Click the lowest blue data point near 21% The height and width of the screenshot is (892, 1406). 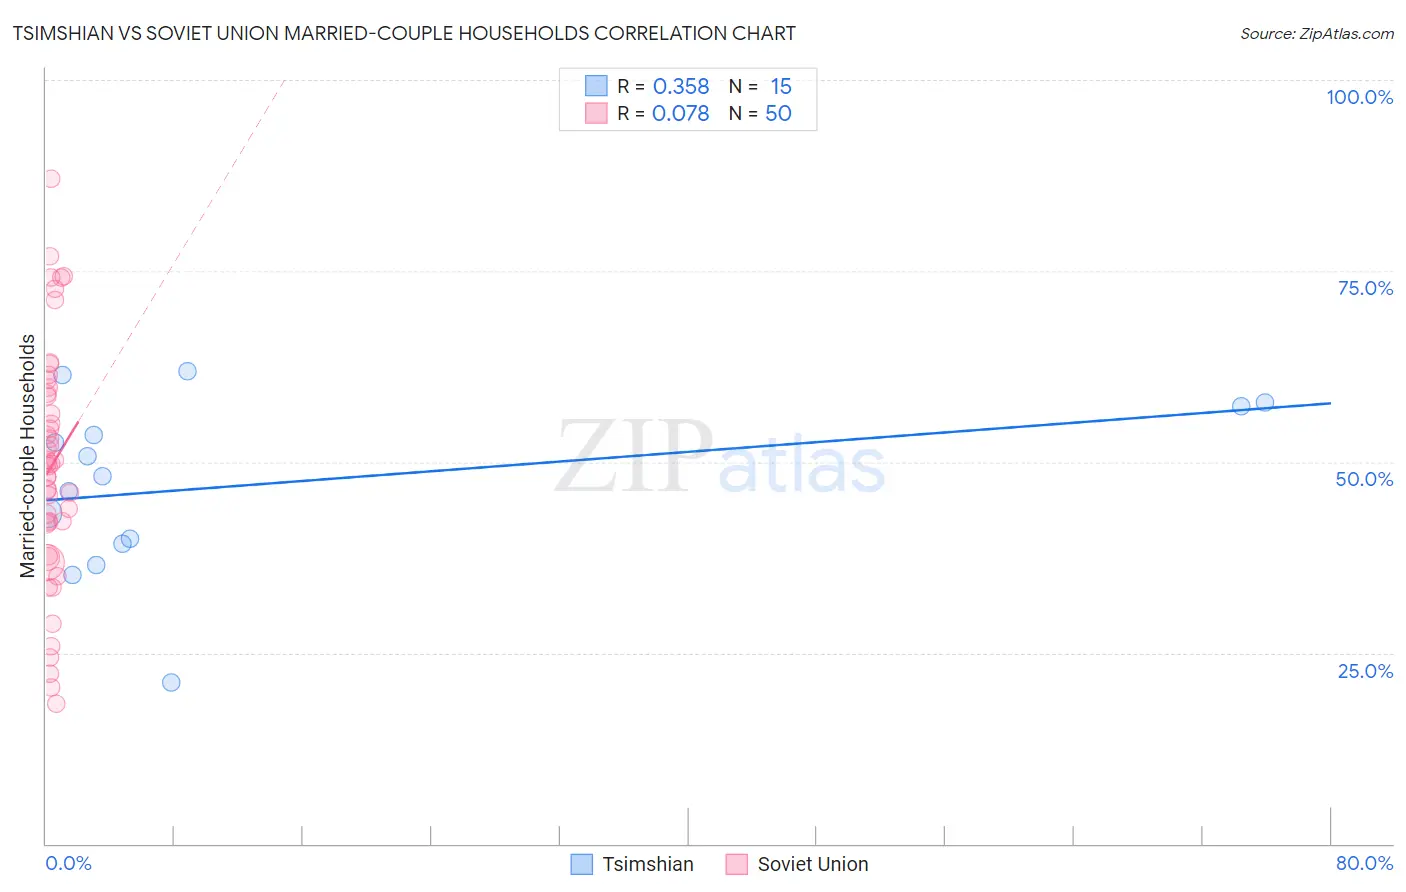(x=171, y=682)
